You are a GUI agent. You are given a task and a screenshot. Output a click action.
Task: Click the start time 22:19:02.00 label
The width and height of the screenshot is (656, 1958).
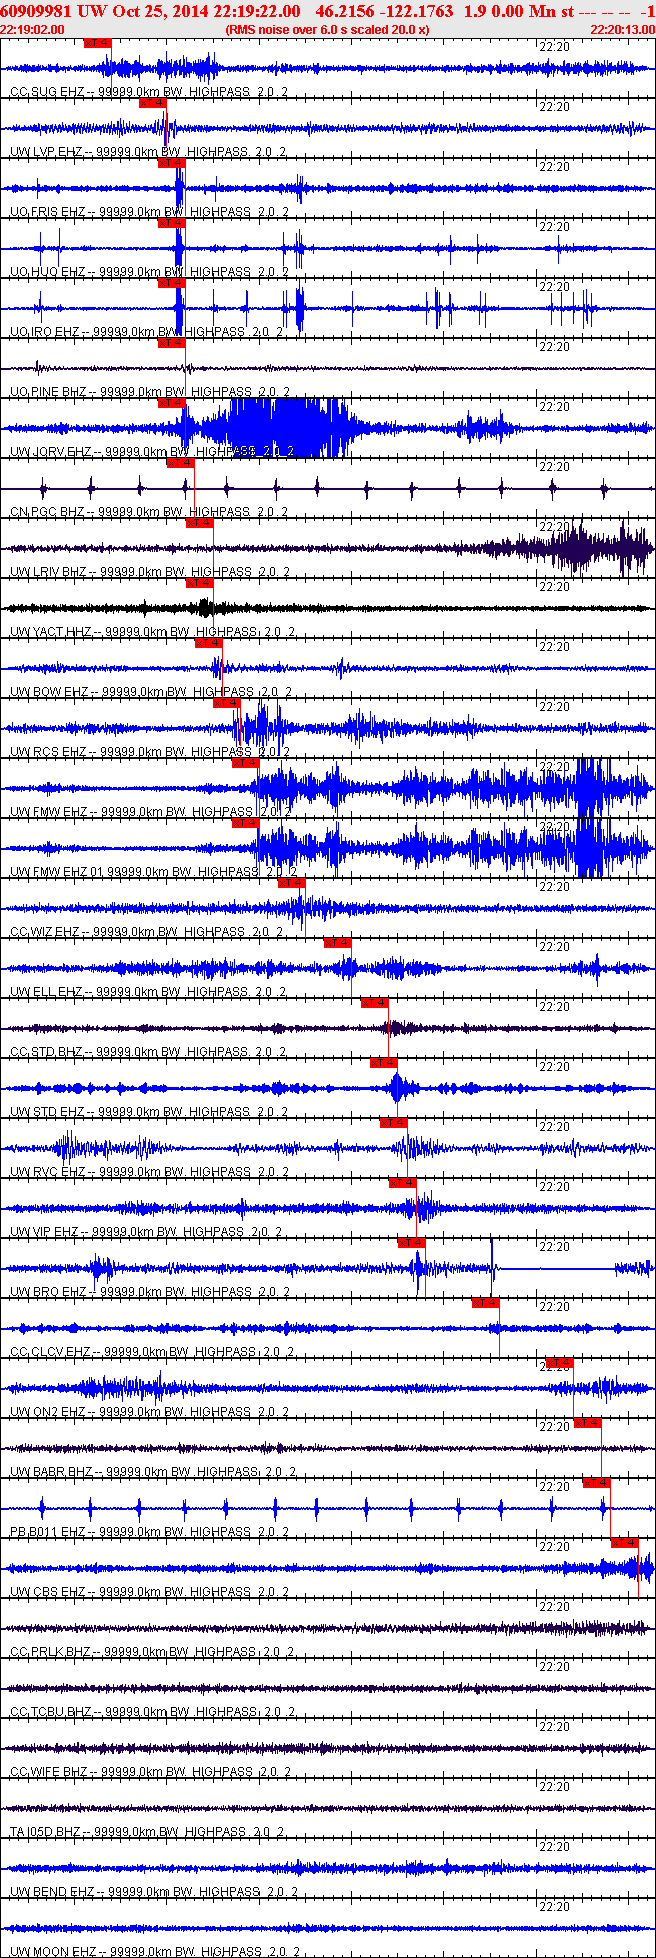[x=32, y=30]
